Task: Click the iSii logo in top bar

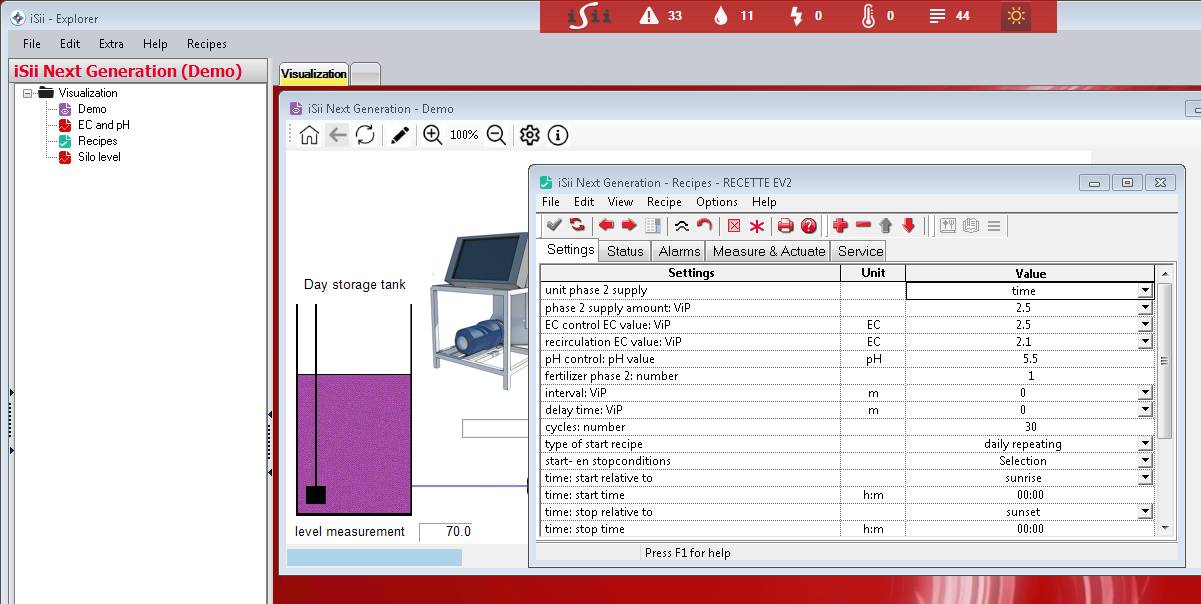Action: (x=589, y=16)
